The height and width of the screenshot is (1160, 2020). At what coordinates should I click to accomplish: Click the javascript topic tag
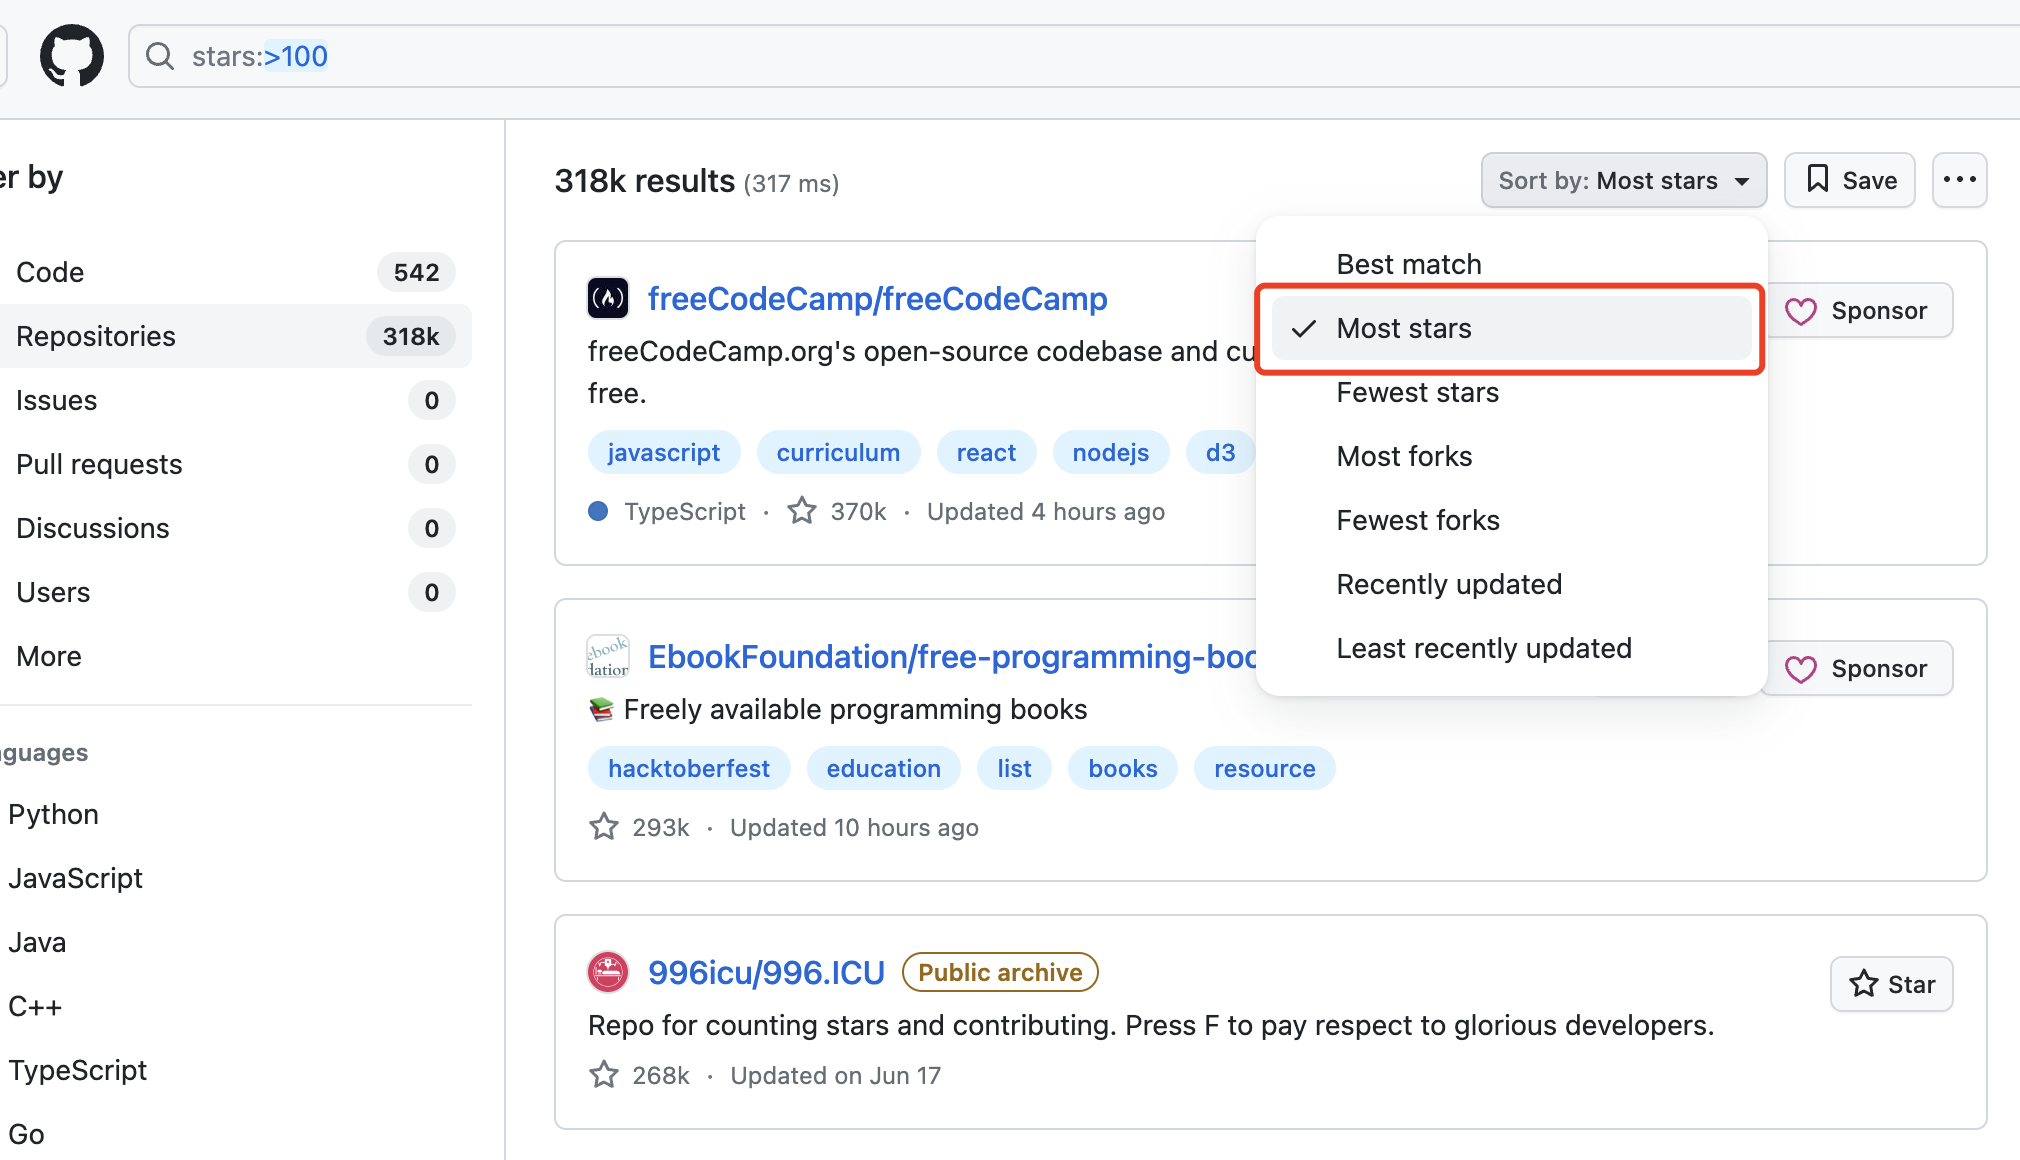point(663,452)
